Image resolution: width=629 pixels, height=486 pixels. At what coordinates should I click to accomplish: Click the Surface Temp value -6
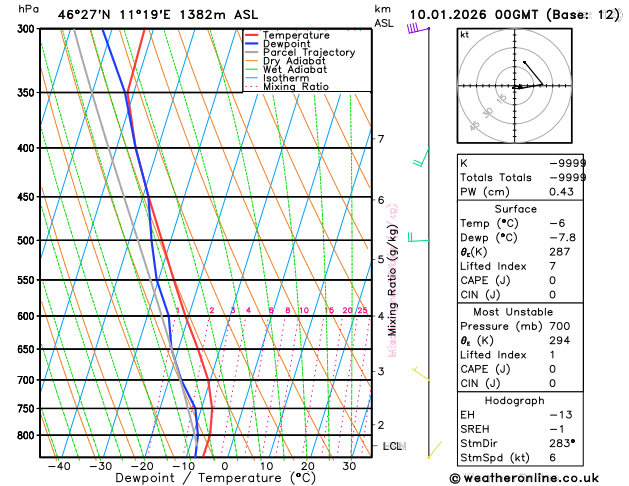coord(557,223)
